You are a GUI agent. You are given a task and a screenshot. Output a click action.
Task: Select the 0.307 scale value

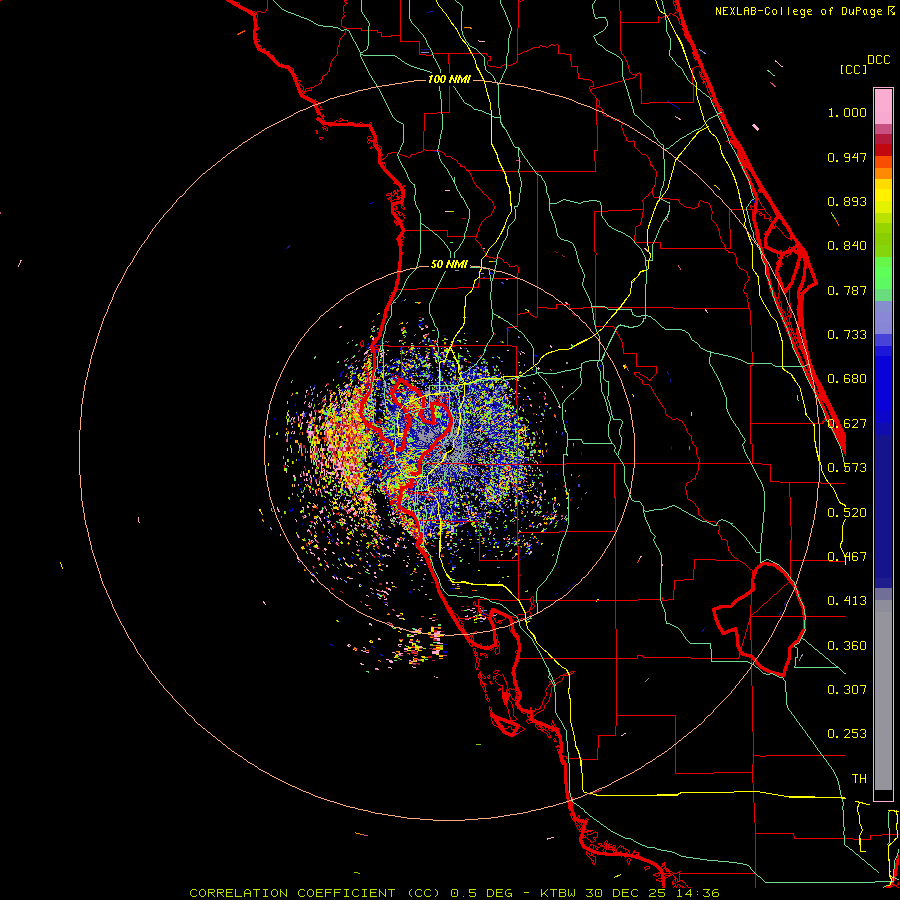847,690
